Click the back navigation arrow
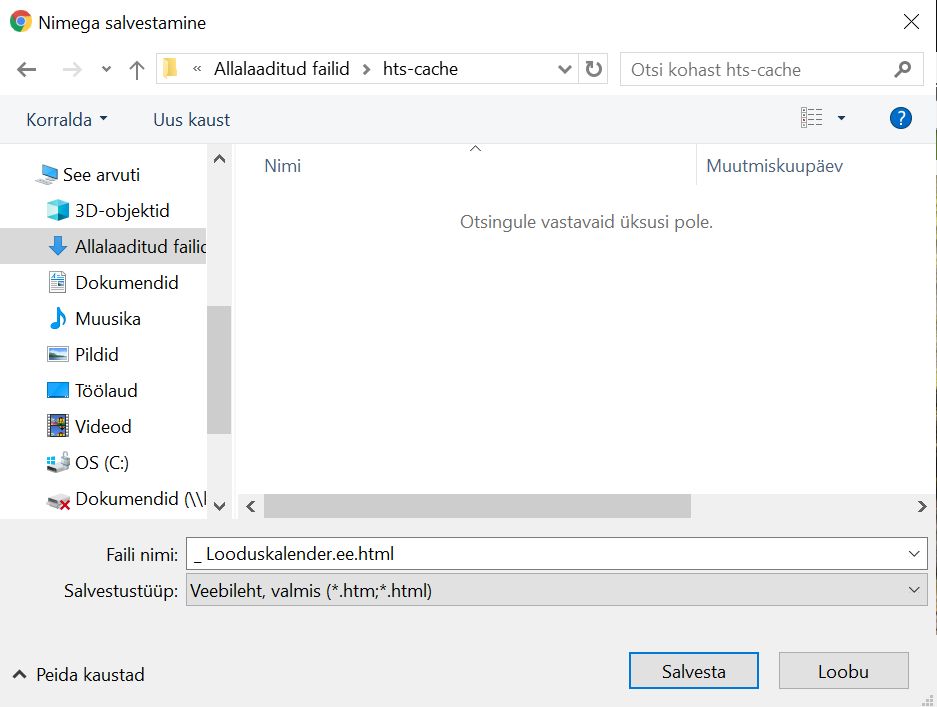Screen dimensions: 937x707 [x=27, y=70]
